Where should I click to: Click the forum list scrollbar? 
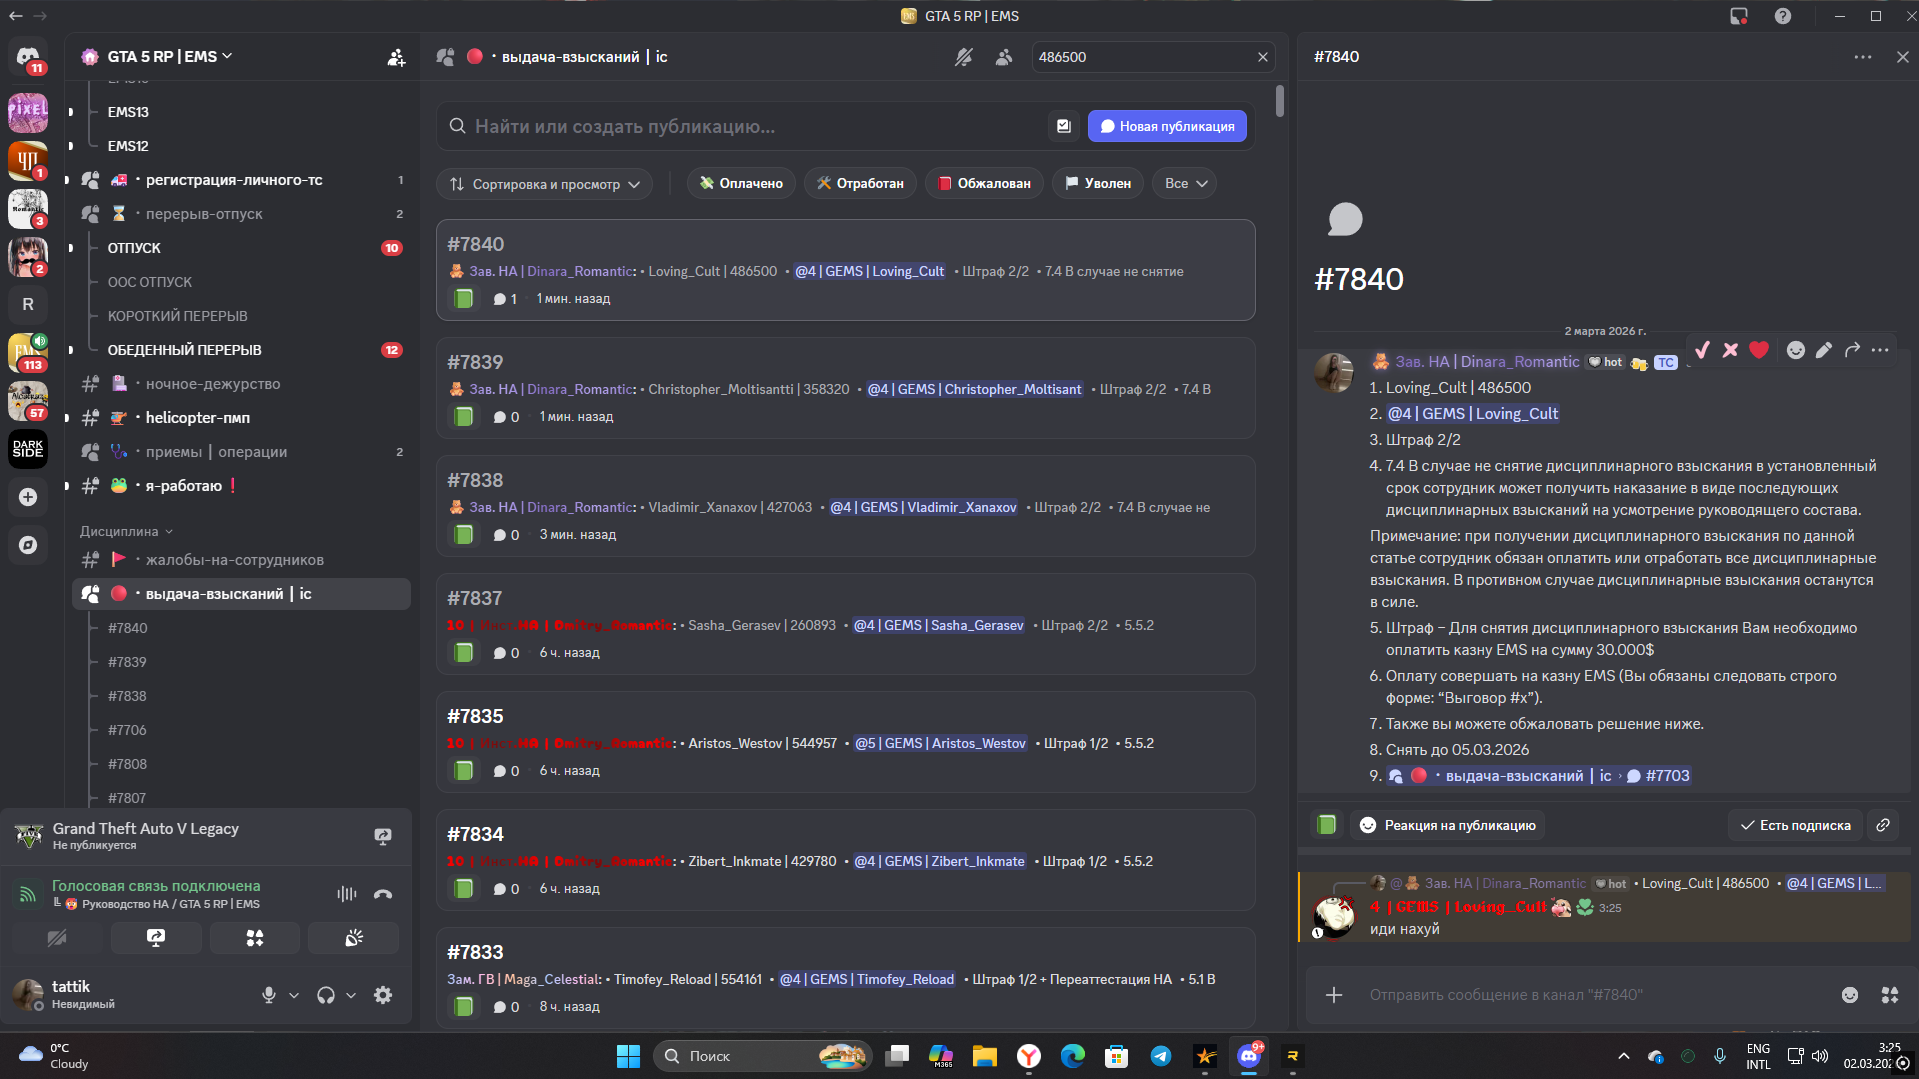pyautogui.click(x=1280, y=101)
